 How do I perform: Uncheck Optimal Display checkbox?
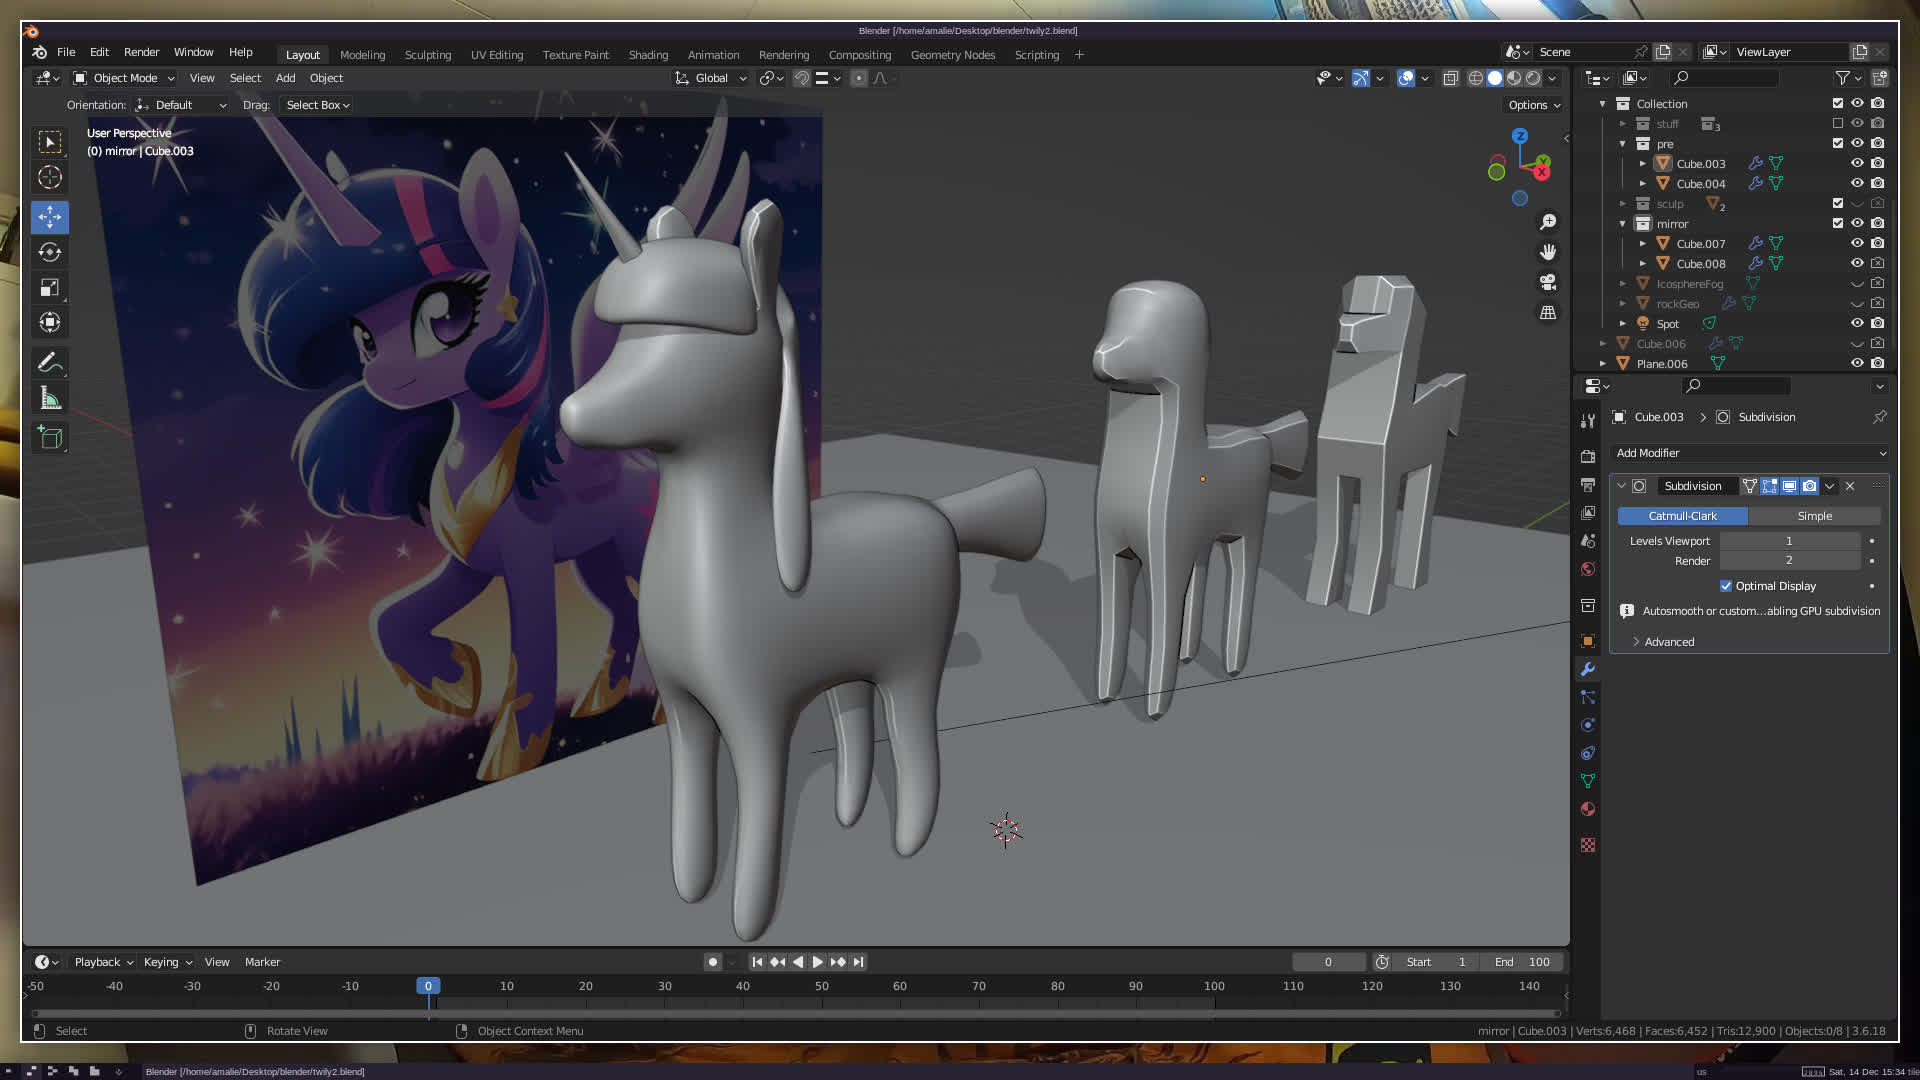(x=1726, y=586)
